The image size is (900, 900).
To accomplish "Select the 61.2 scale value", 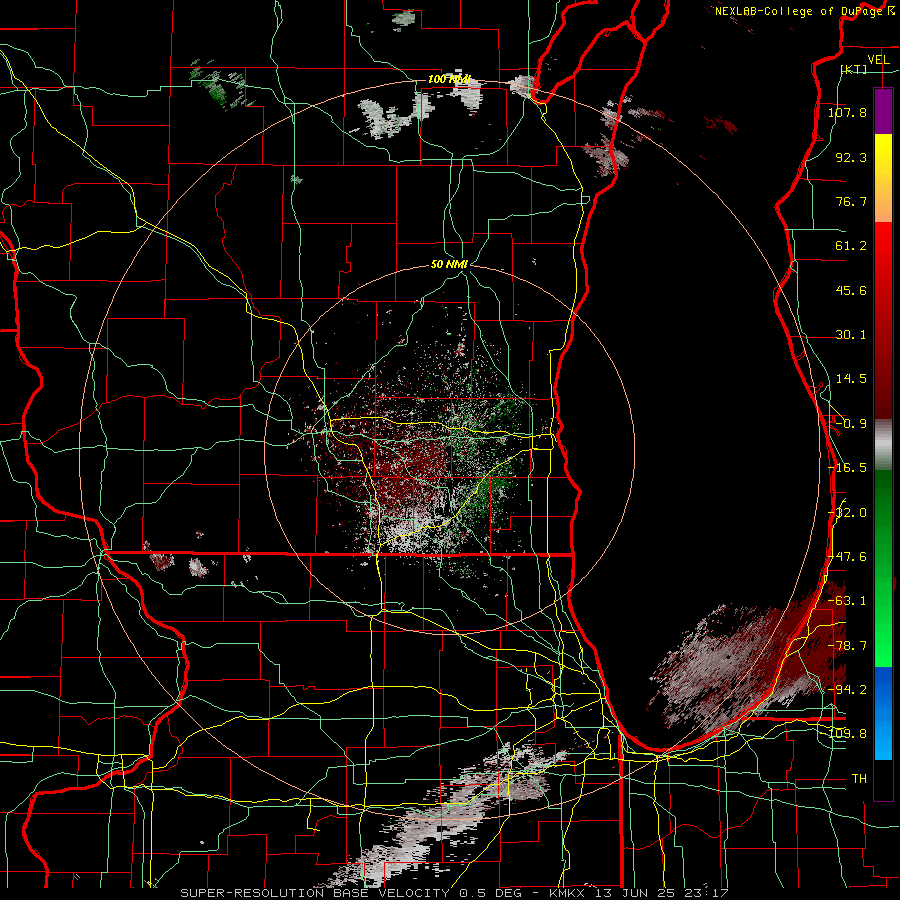I will tap(851, 246).
